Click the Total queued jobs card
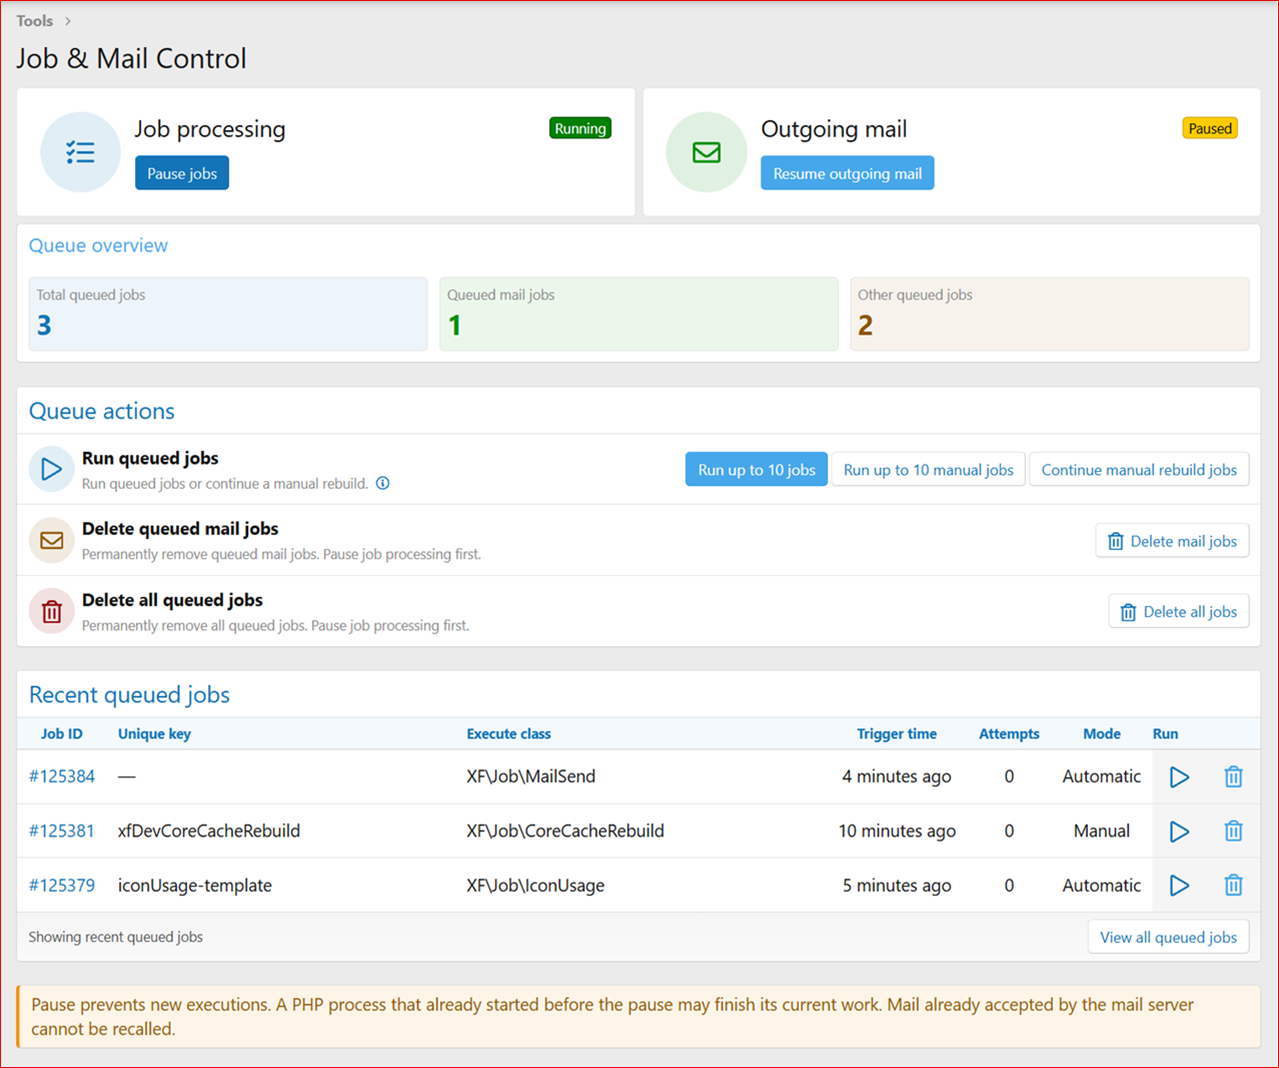The height and width of the screenshot is (1068, 1279). coord(228,314)
